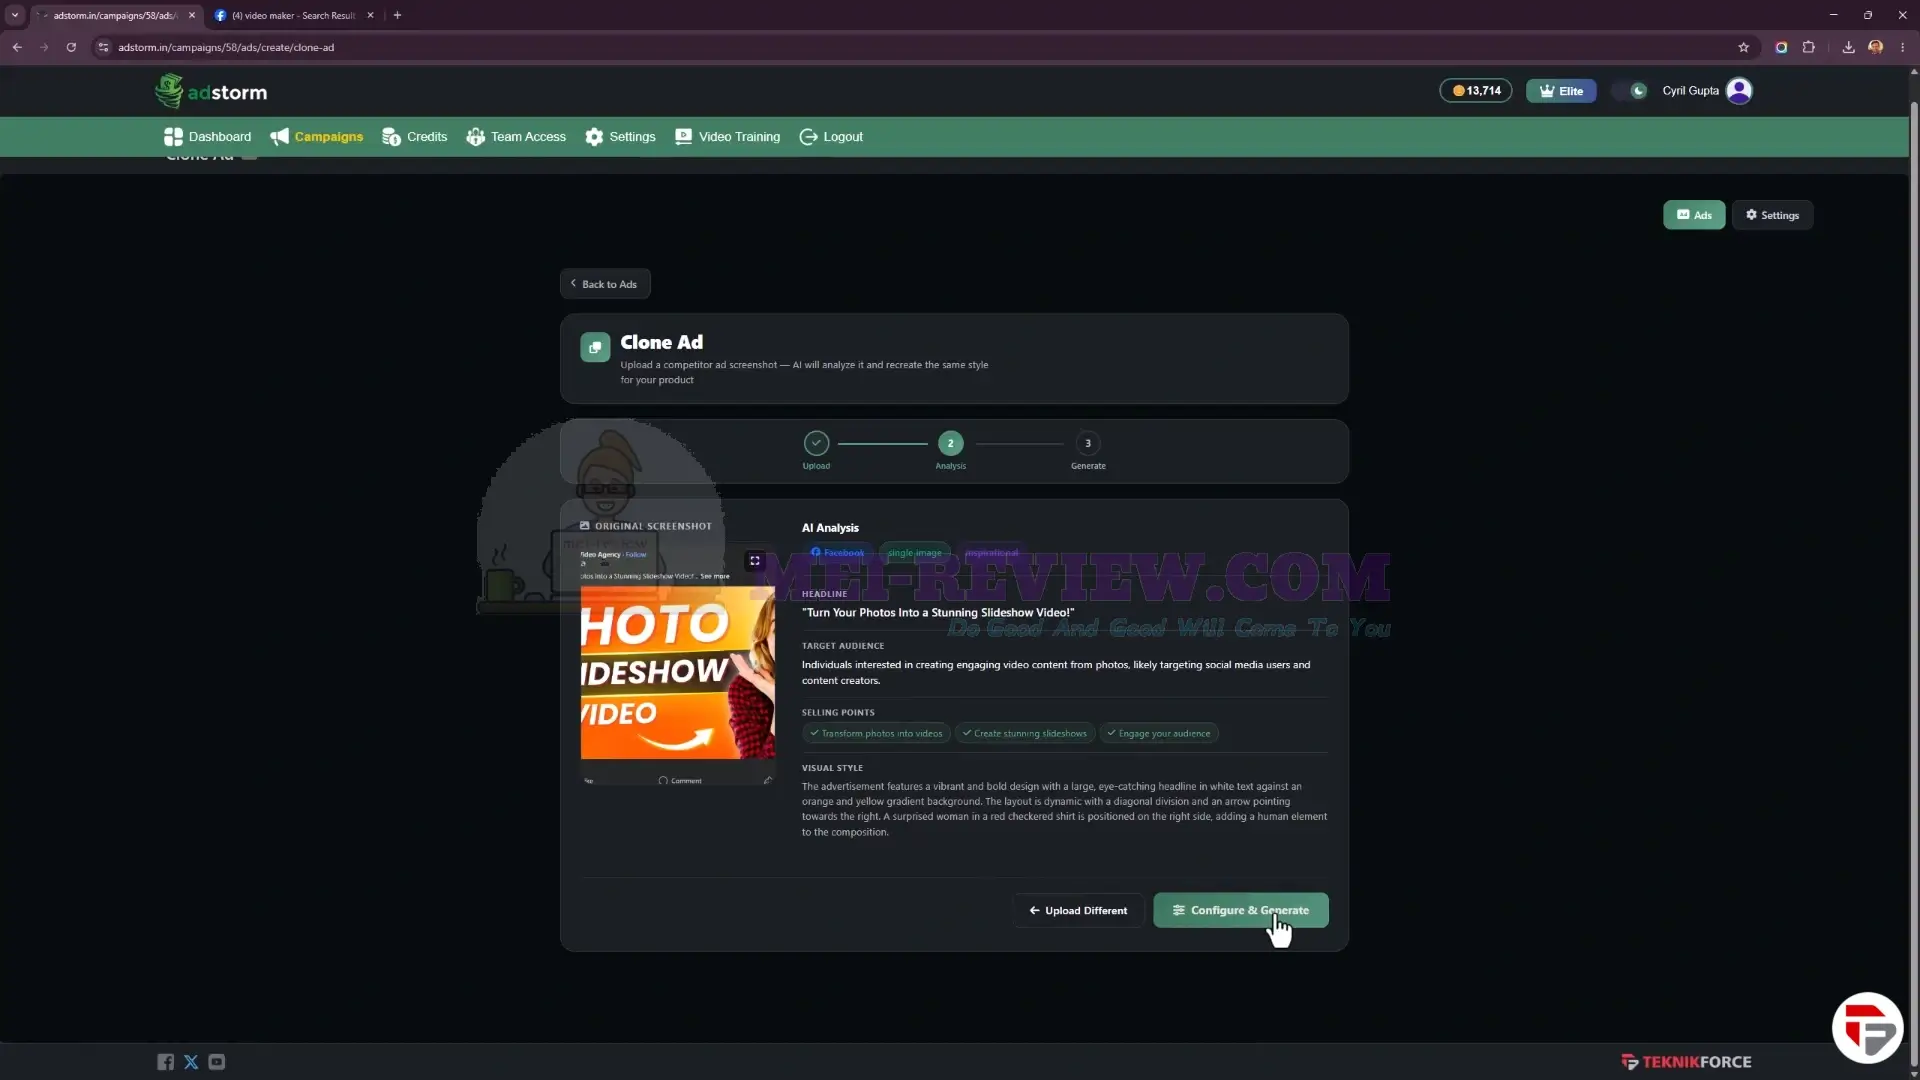
Task: Click the 13,714 credits coin badge
Action: click(x=1476, y=91)
